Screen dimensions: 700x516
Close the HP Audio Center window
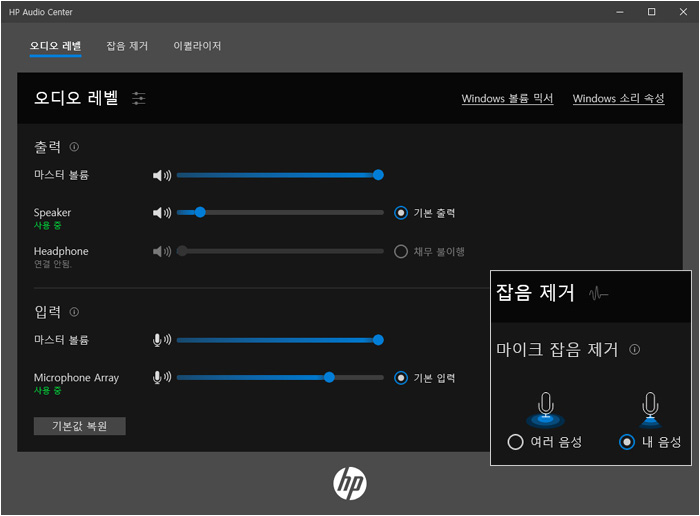pos(683,12)
